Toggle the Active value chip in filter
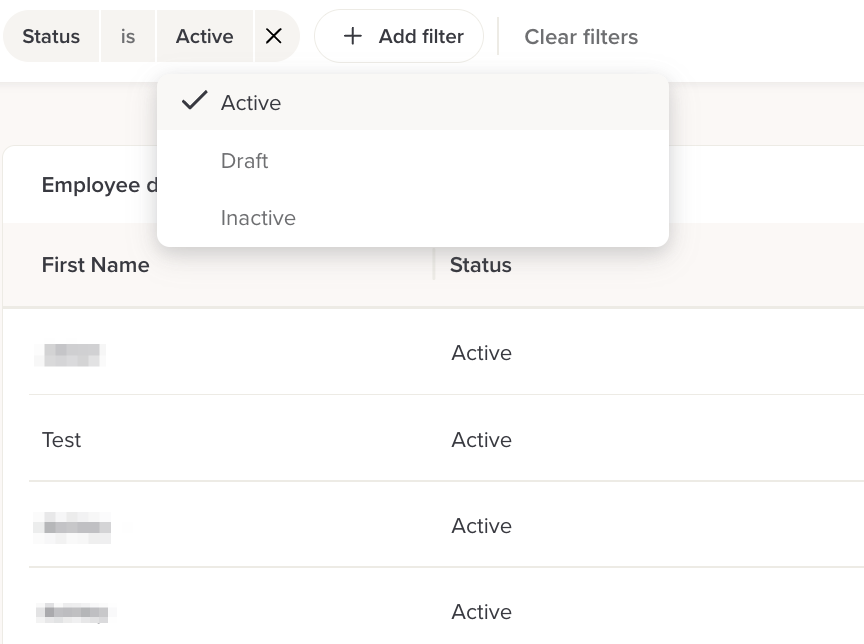Image resolution: width=864 pixels, height=644 pixels. point(204,36)
